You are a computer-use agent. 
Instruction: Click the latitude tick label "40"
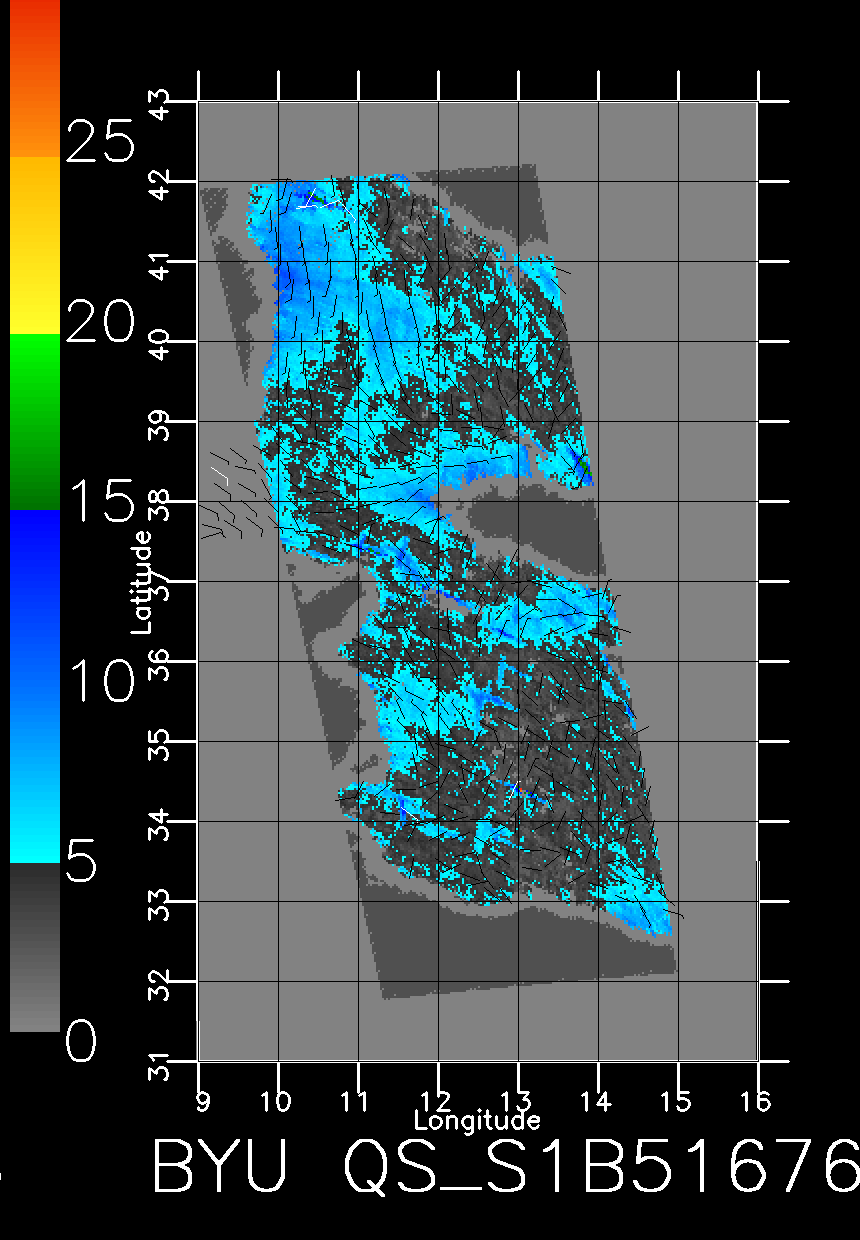160,344
